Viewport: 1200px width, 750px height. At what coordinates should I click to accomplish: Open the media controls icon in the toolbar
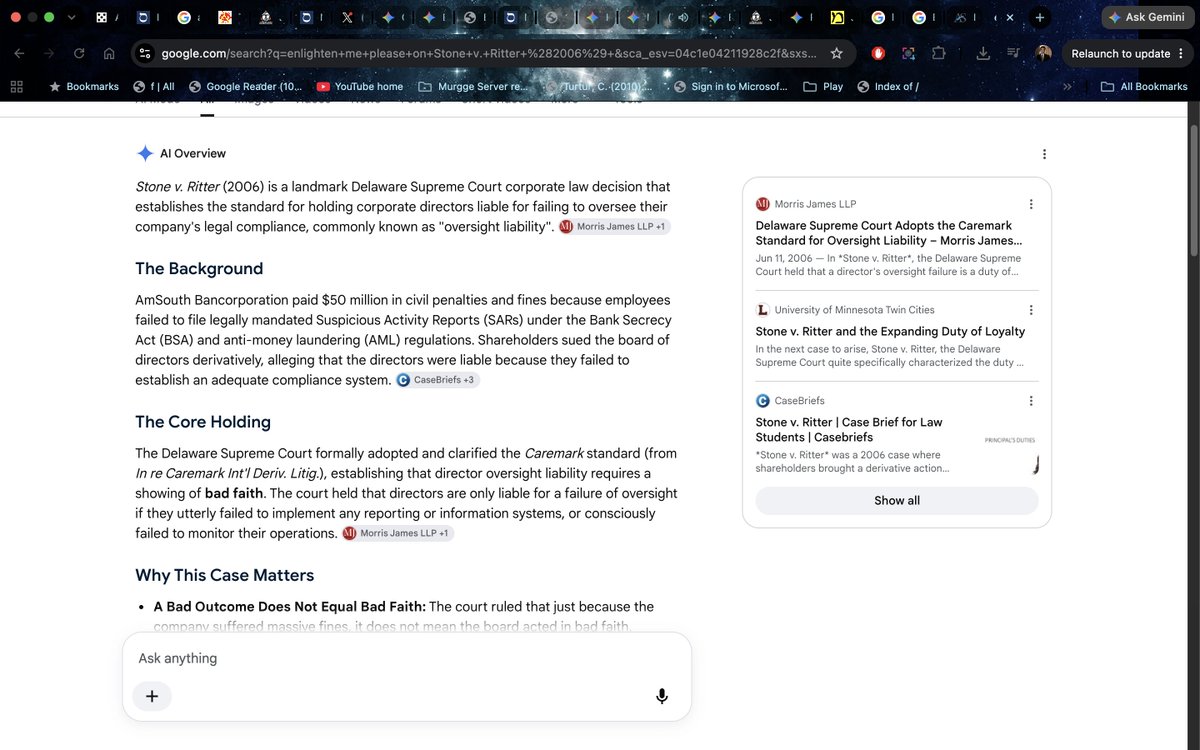[1014, 54]
